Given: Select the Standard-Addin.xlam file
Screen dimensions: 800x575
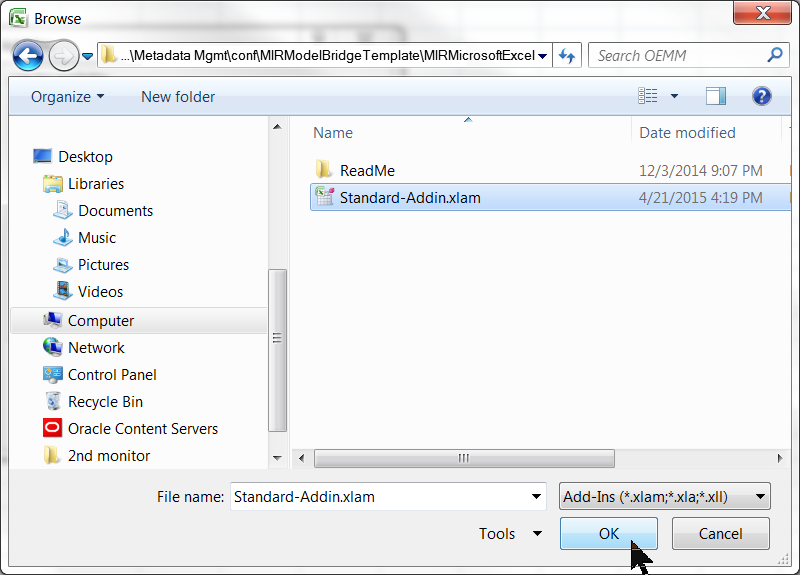Looking at the screenshot, I should [x=410, y=198].
